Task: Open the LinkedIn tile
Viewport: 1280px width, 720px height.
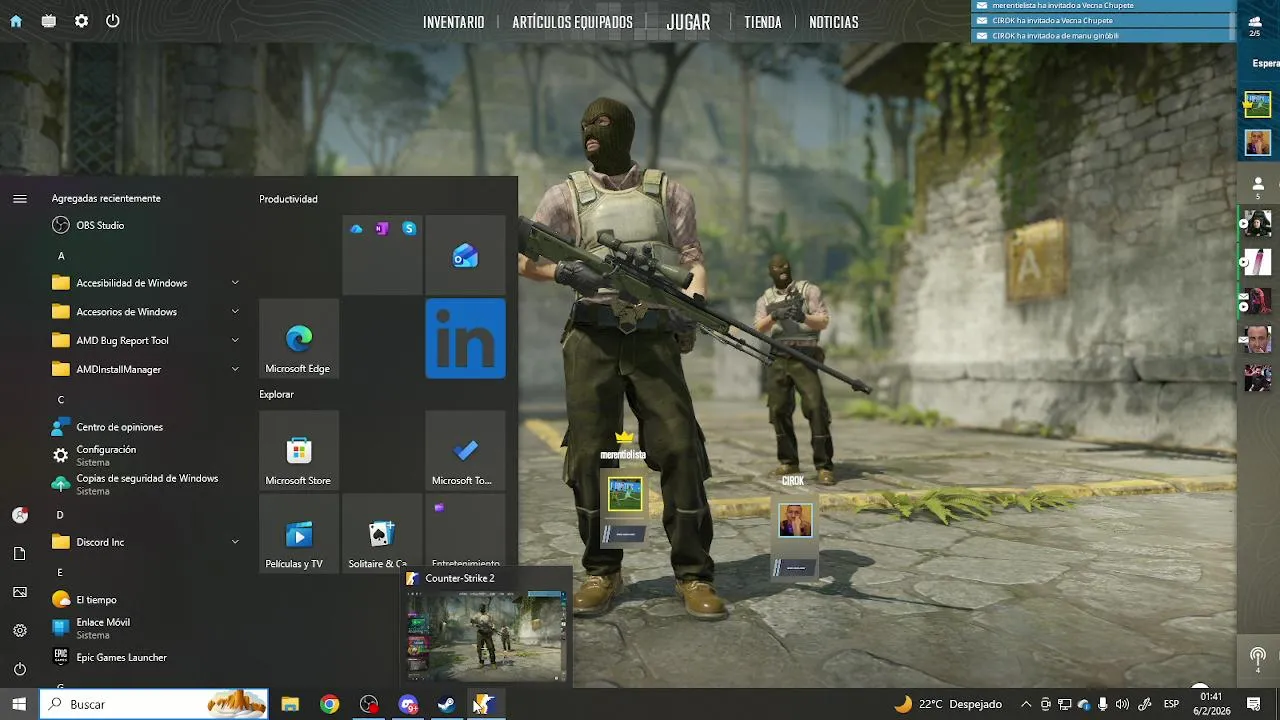Action: point(465,338)
